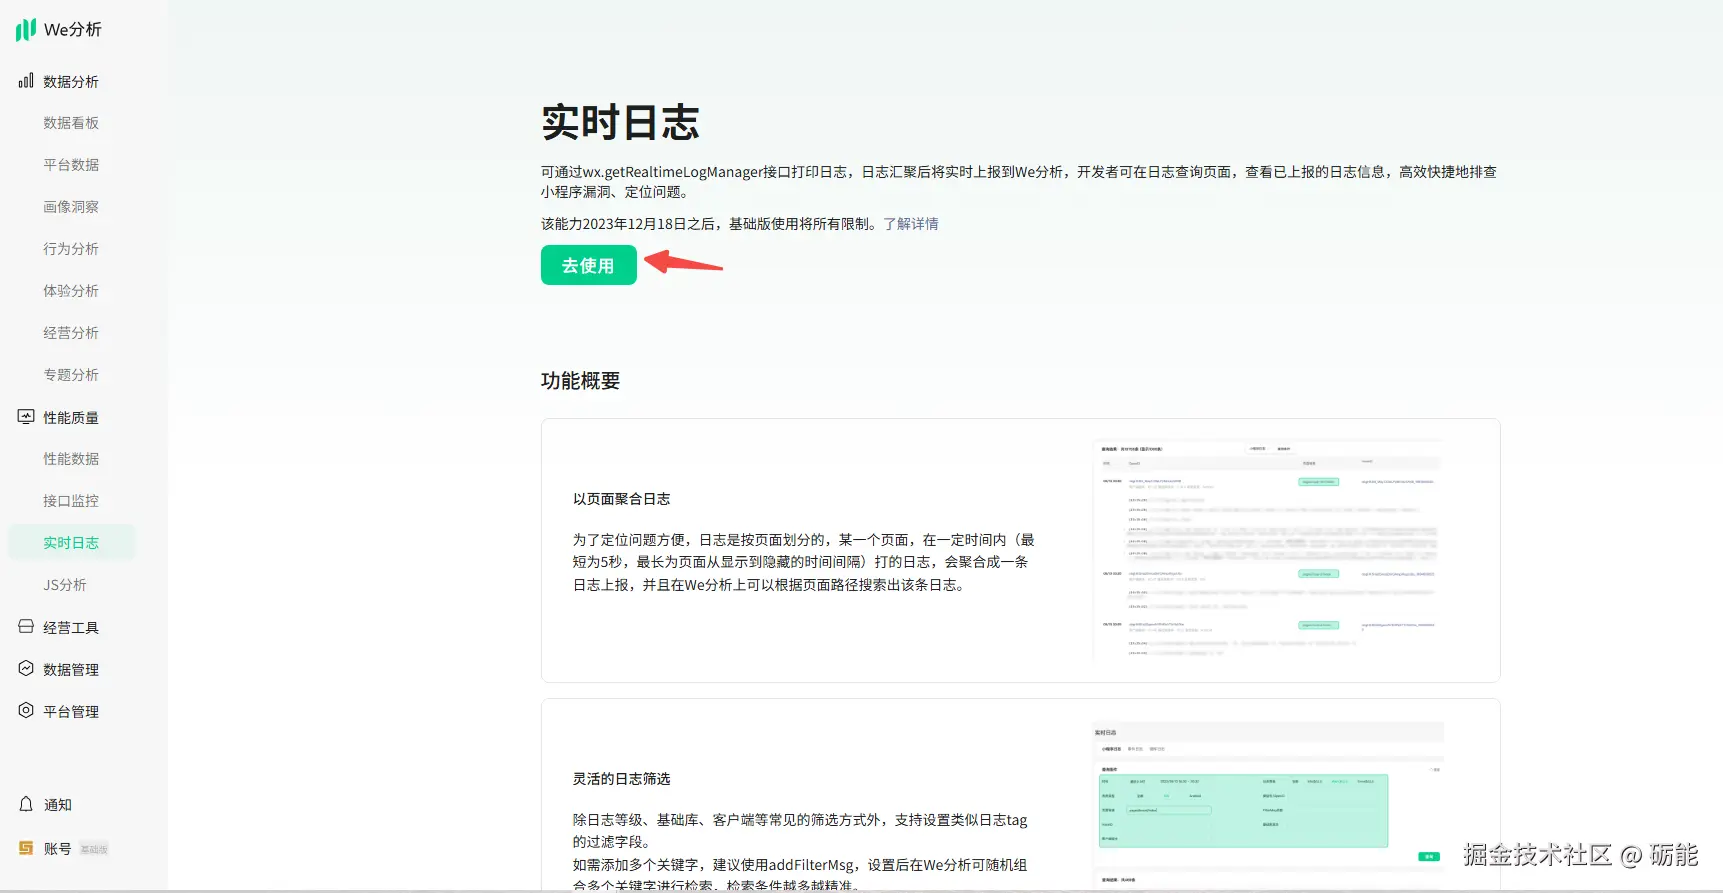Click the green 去使用 button

coord(589,265)
